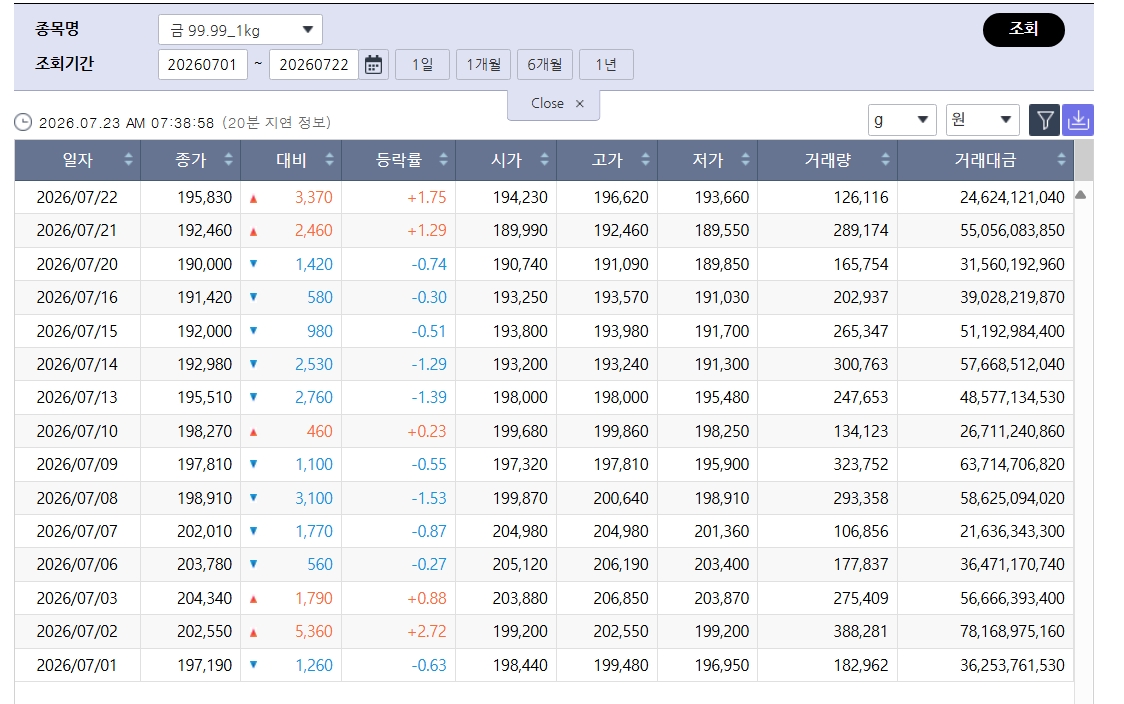
Task: Click date cell 2026/07/14
Action: click(77, 364)
